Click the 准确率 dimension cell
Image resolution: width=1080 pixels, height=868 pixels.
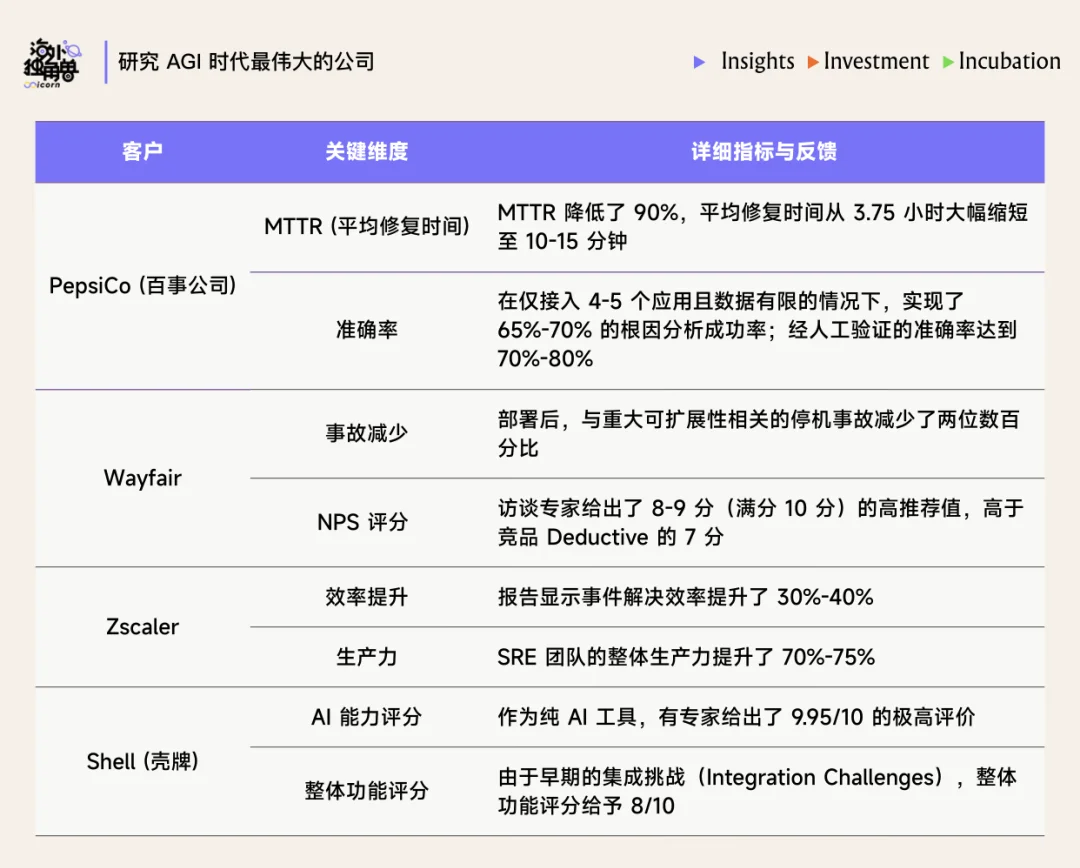[x=366, y=328]
